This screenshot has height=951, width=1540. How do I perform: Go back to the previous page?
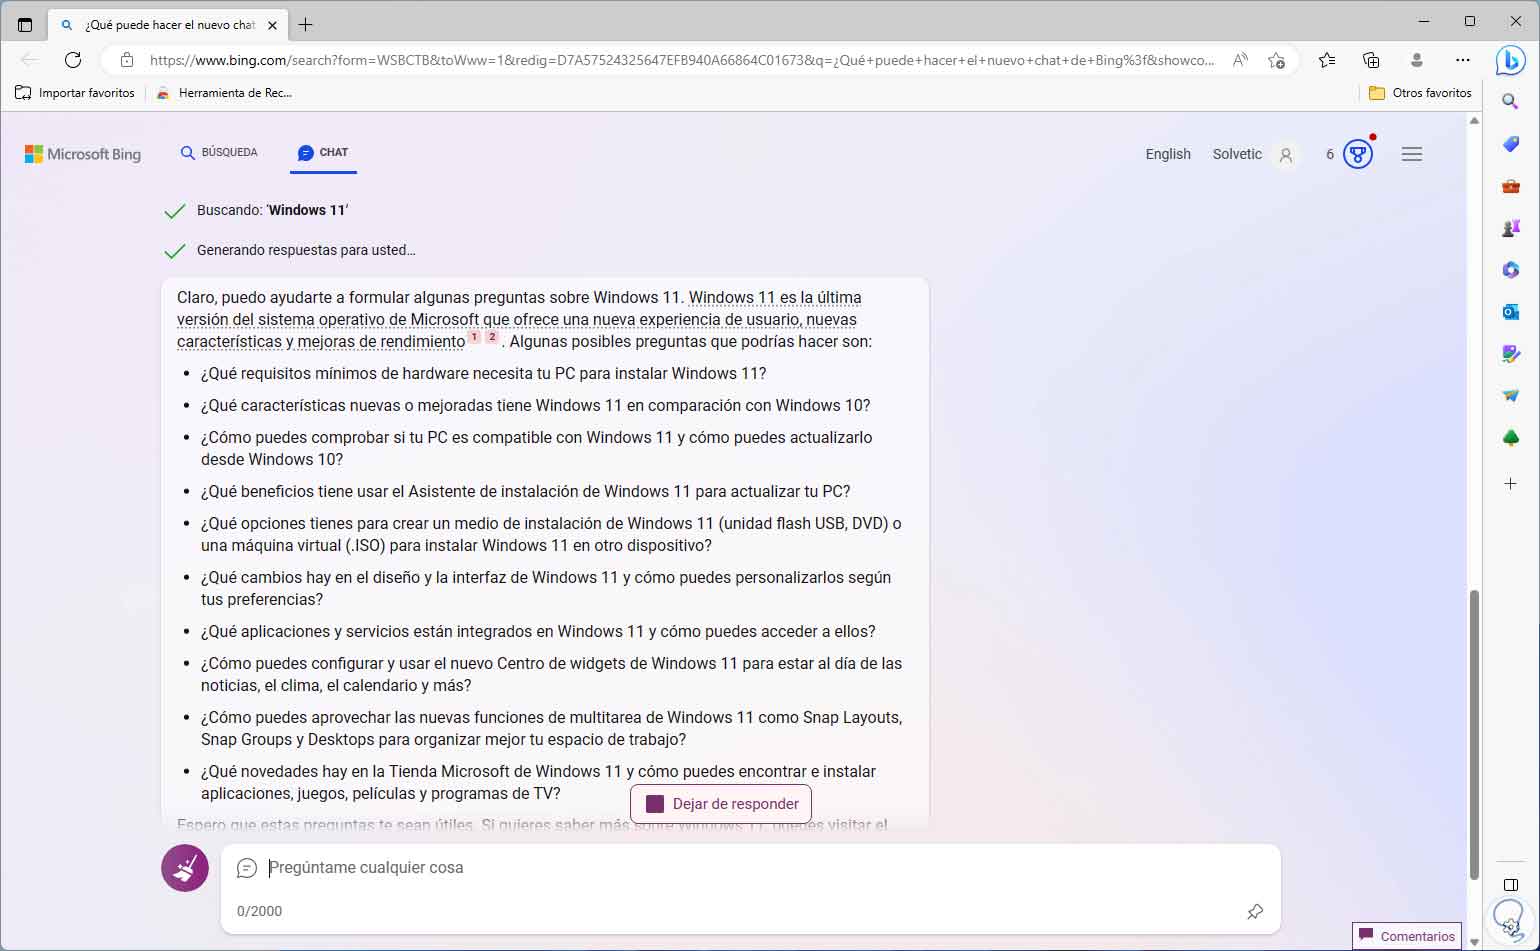30,60
